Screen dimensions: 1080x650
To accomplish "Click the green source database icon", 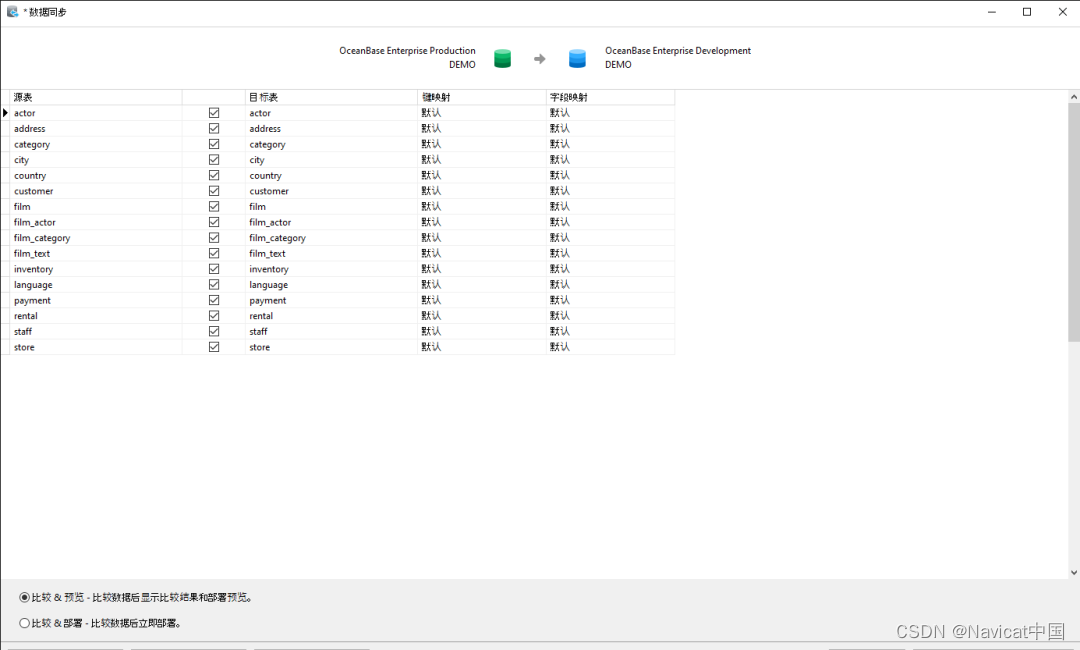I will 503,59.
